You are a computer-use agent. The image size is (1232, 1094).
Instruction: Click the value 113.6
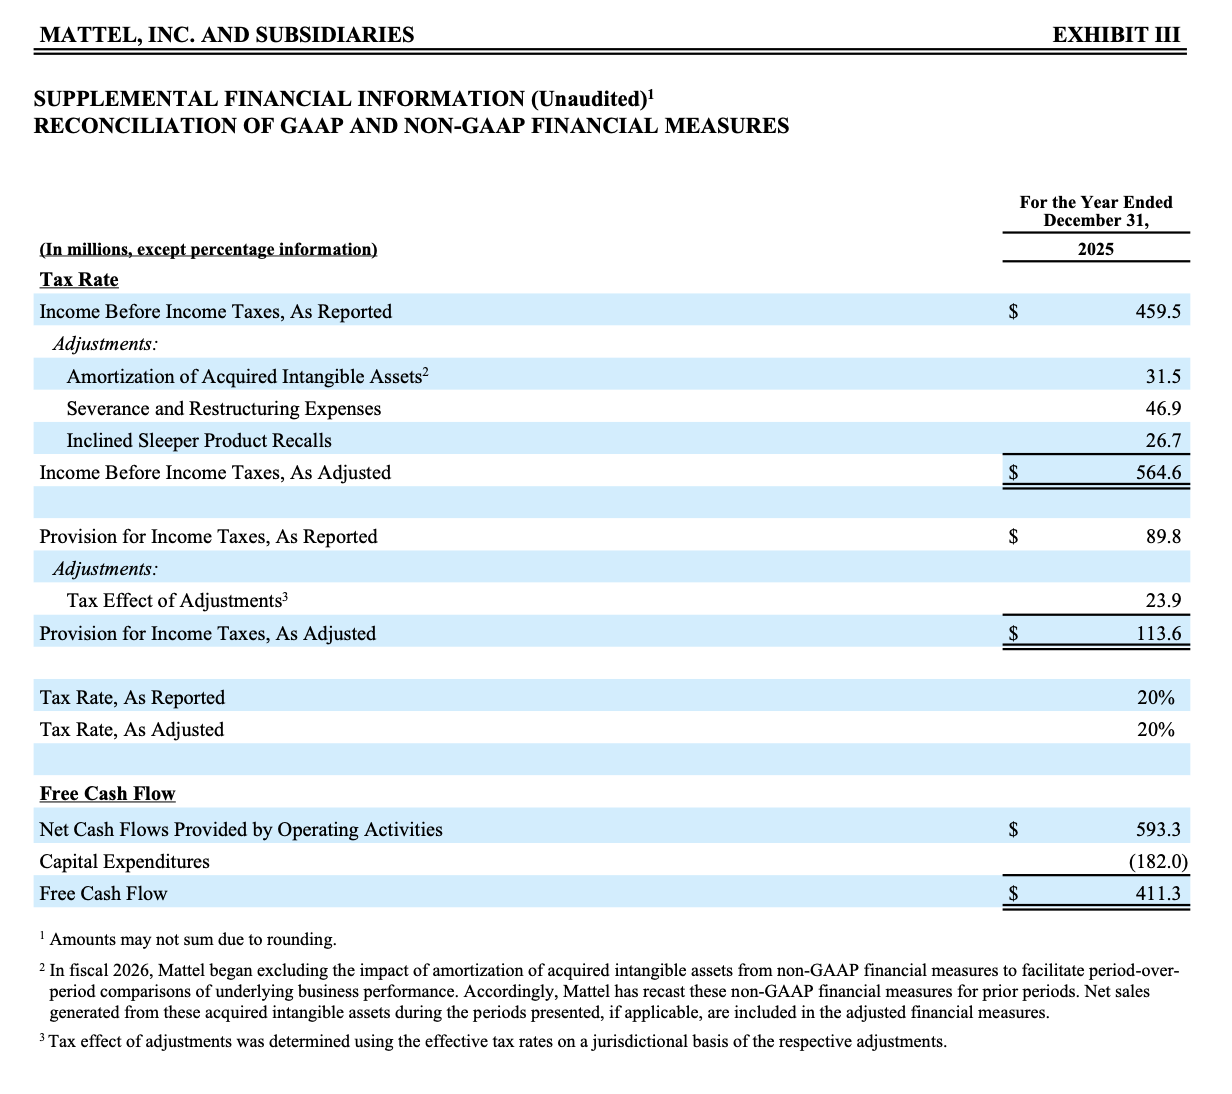pos(1158,634)
